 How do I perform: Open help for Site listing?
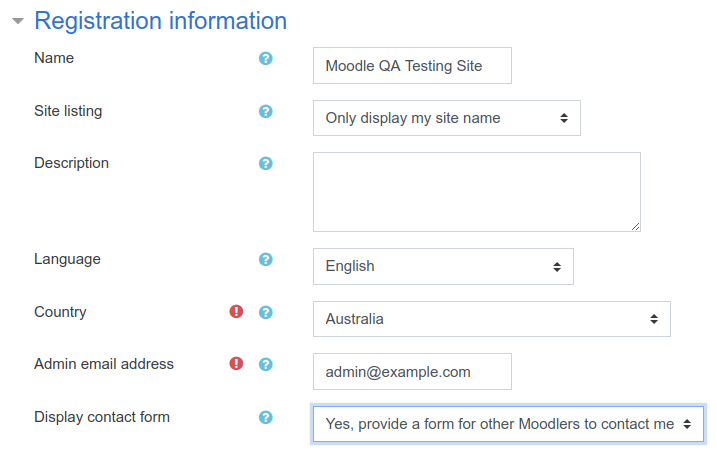pos(266,112)
